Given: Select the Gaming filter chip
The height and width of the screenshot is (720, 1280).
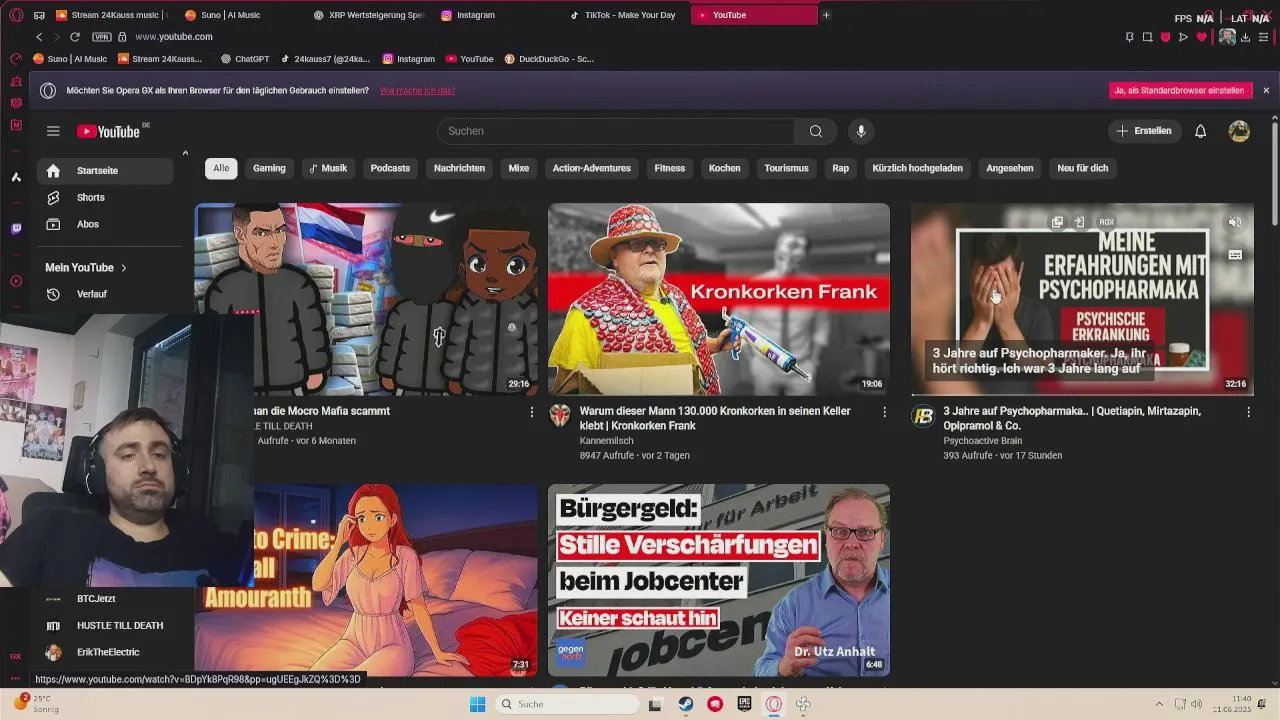Looking at the screenshot, I should 269,168.
